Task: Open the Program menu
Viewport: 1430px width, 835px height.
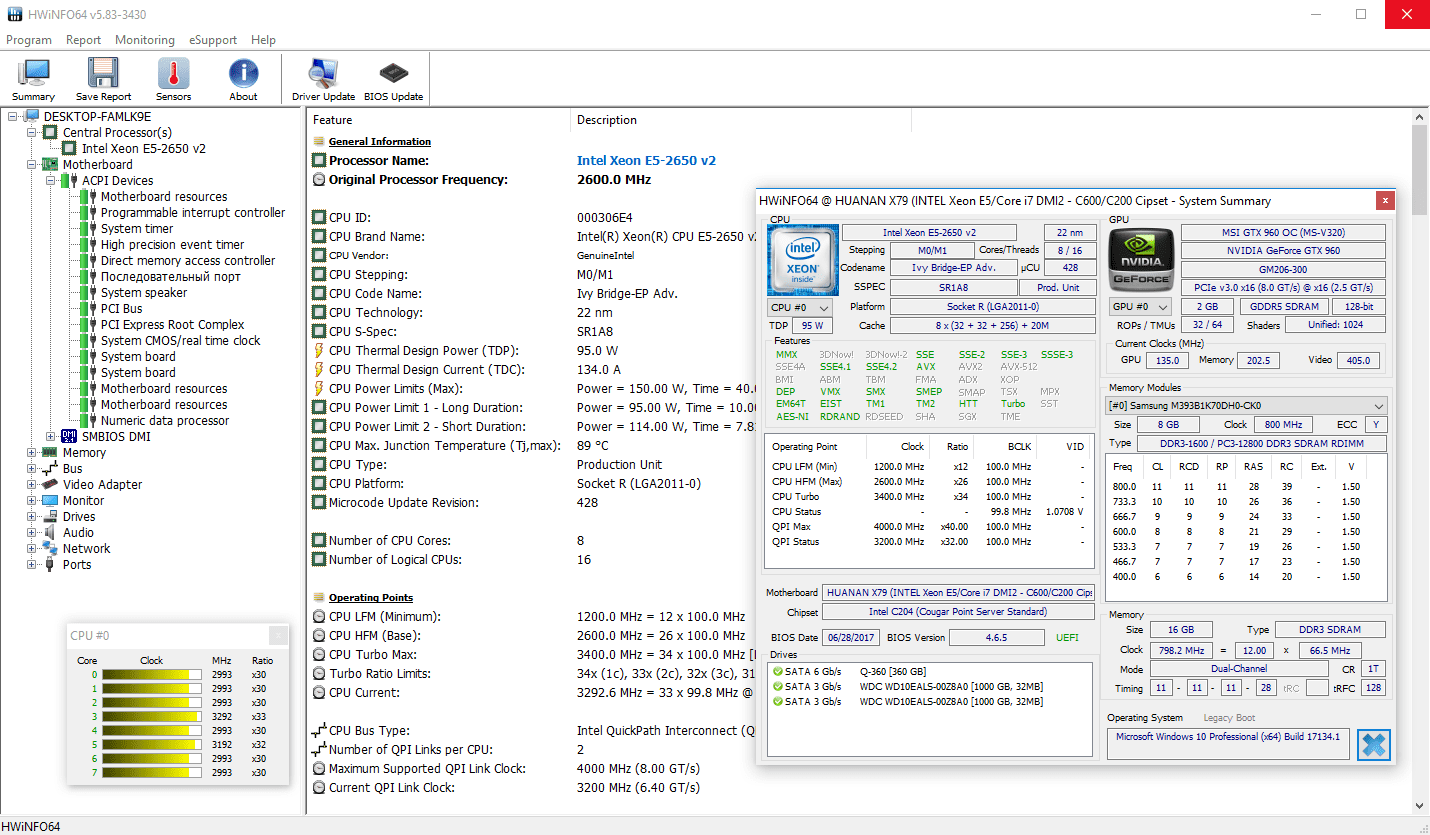Action: point(29,40)
